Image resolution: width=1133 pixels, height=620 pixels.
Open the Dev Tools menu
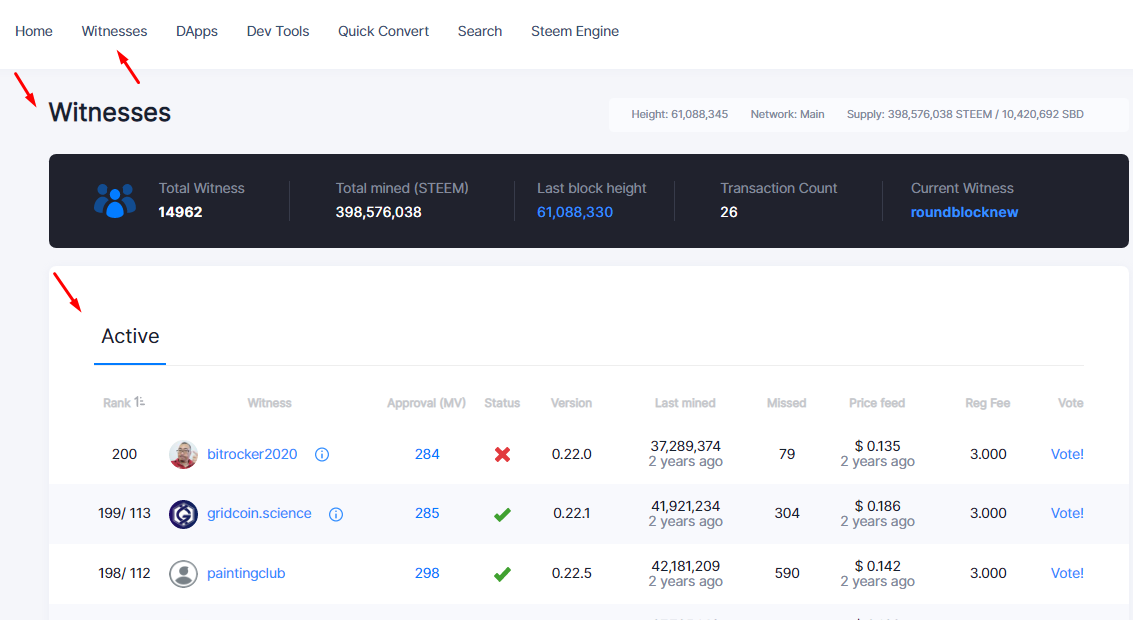pyautogui.click(x=278, y=31)
